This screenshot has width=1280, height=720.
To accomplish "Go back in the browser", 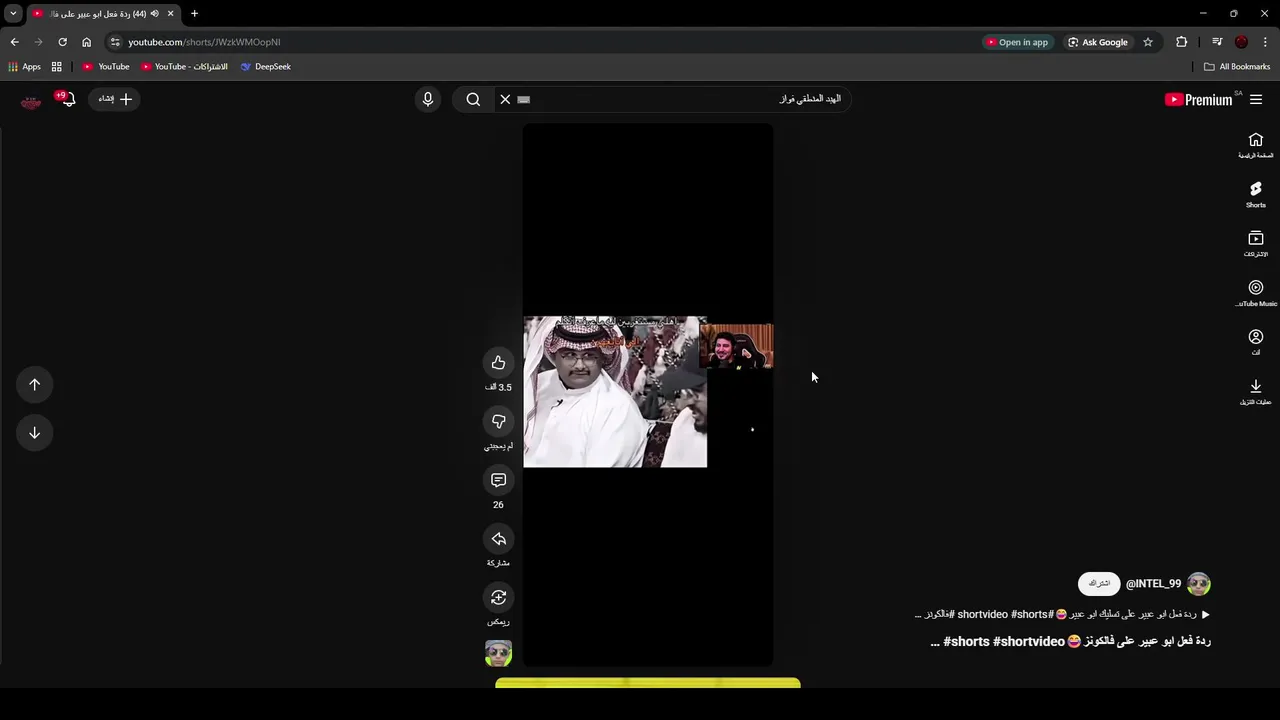I will pyautogui.click(x=14, y=42).
